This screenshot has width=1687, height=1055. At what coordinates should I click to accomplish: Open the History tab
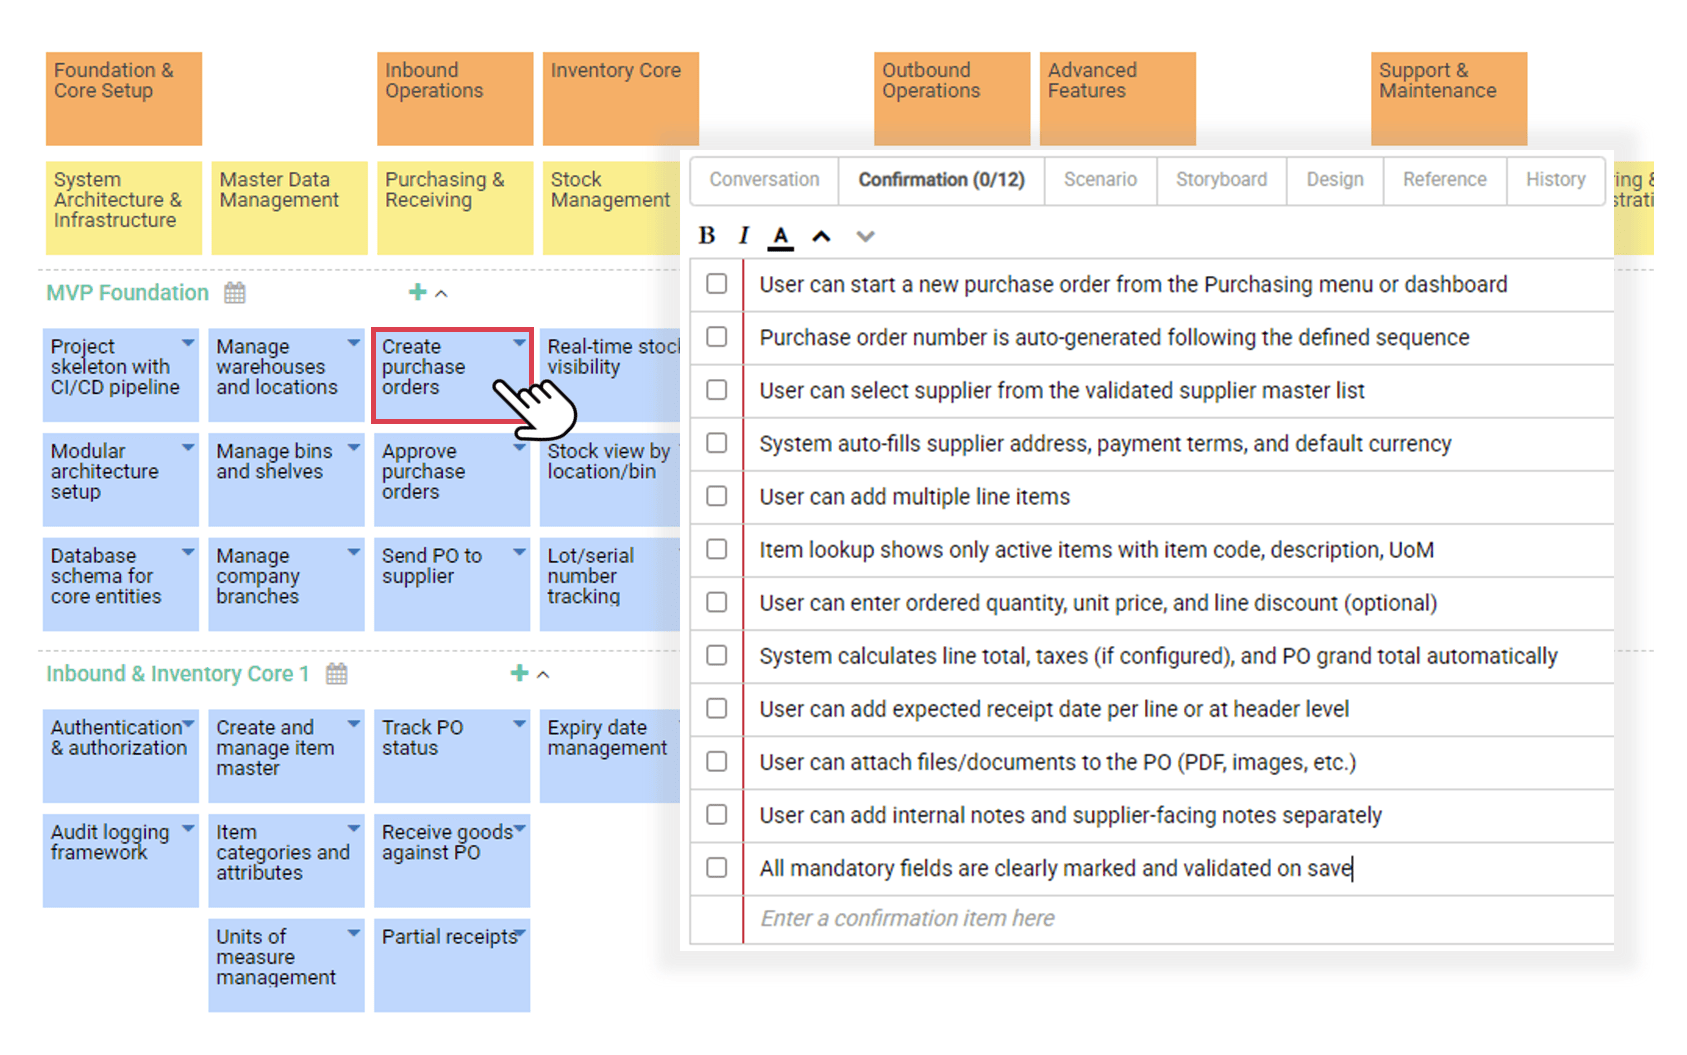click(1556, 180)
